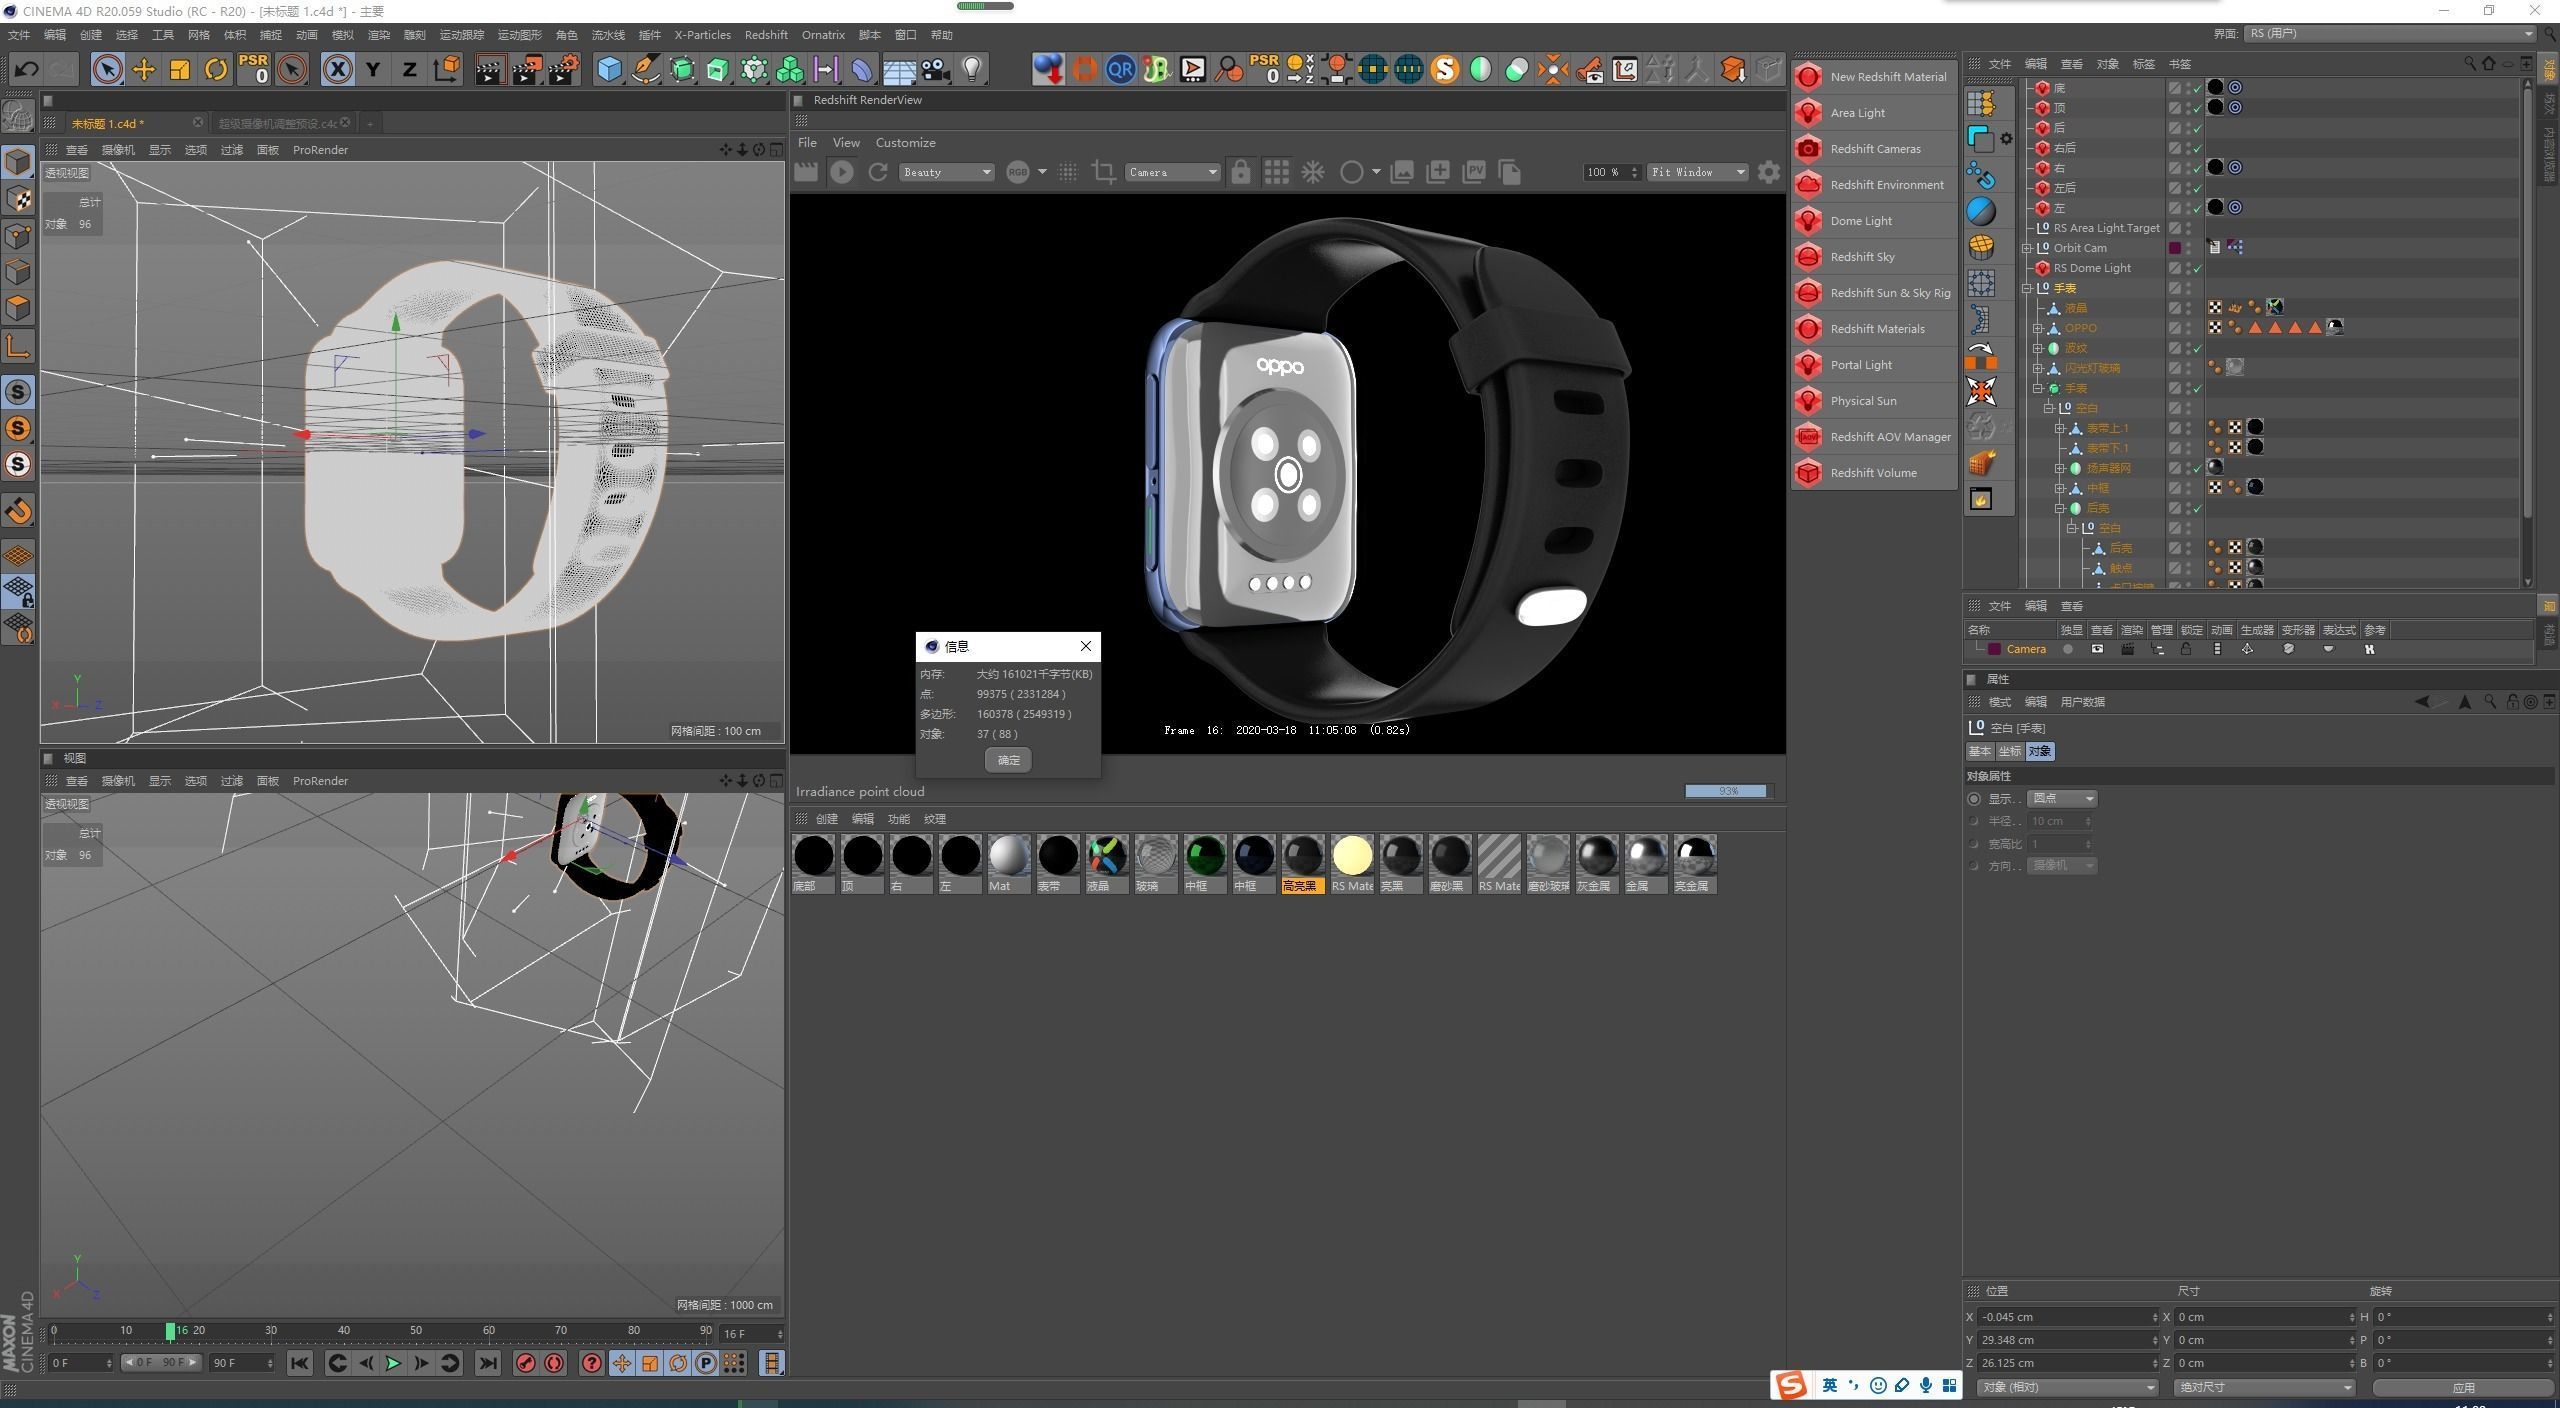Toggle camera lock icon in RenderView
This screenshot has height=1408, width=2560.
(x=1240, y=172)
